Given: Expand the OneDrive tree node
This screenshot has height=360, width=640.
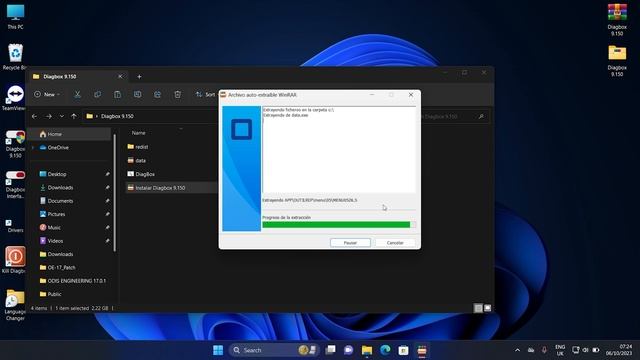Looking at the screenshot, I should pos(33,148).
